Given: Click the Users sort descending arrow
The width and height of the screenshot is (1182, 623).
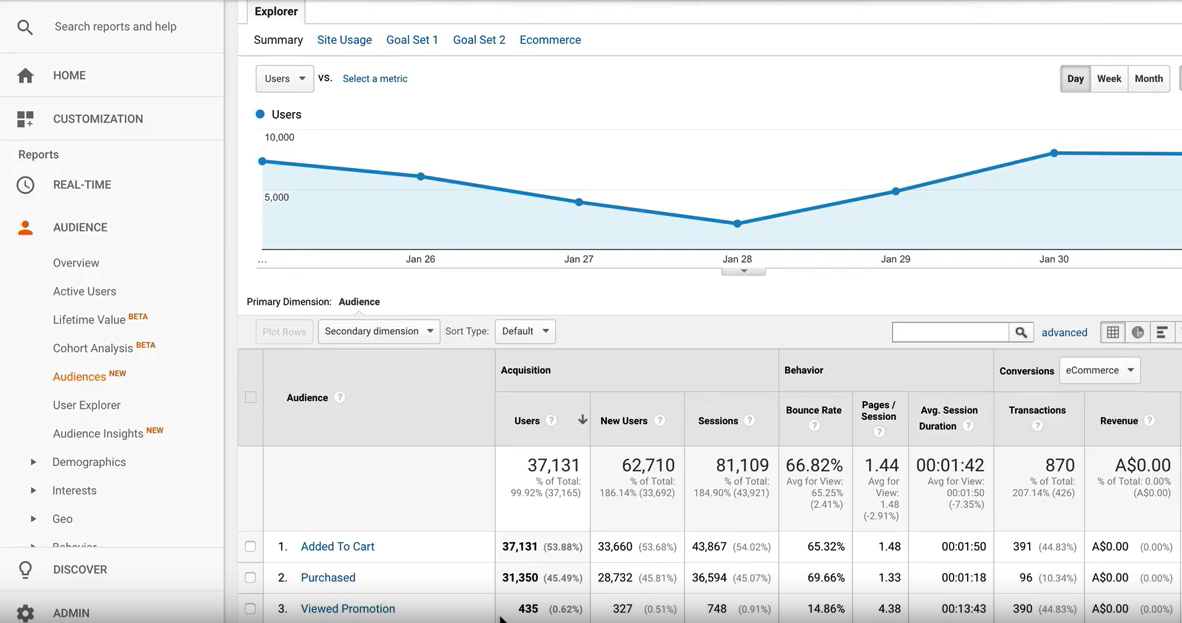Looking at the screenshot, I should tap(582, 420).
